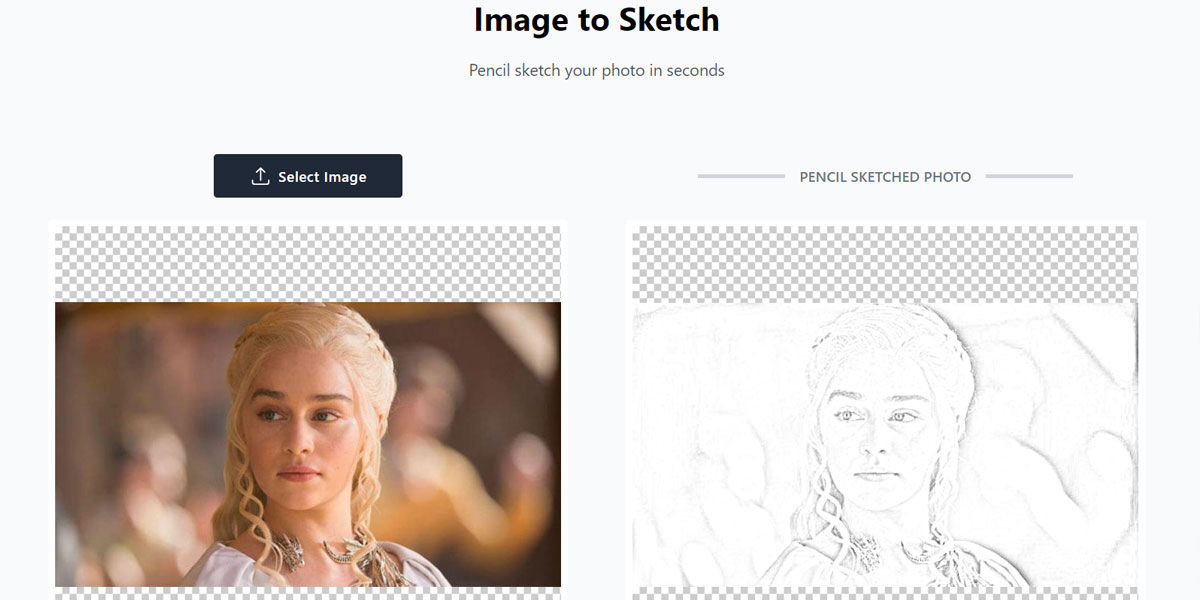Viewport: 1200px width, 600px height.
Task: Click "Pencil sketch your photo in seconds" subtitle
Action: click(x=597, y=71)
